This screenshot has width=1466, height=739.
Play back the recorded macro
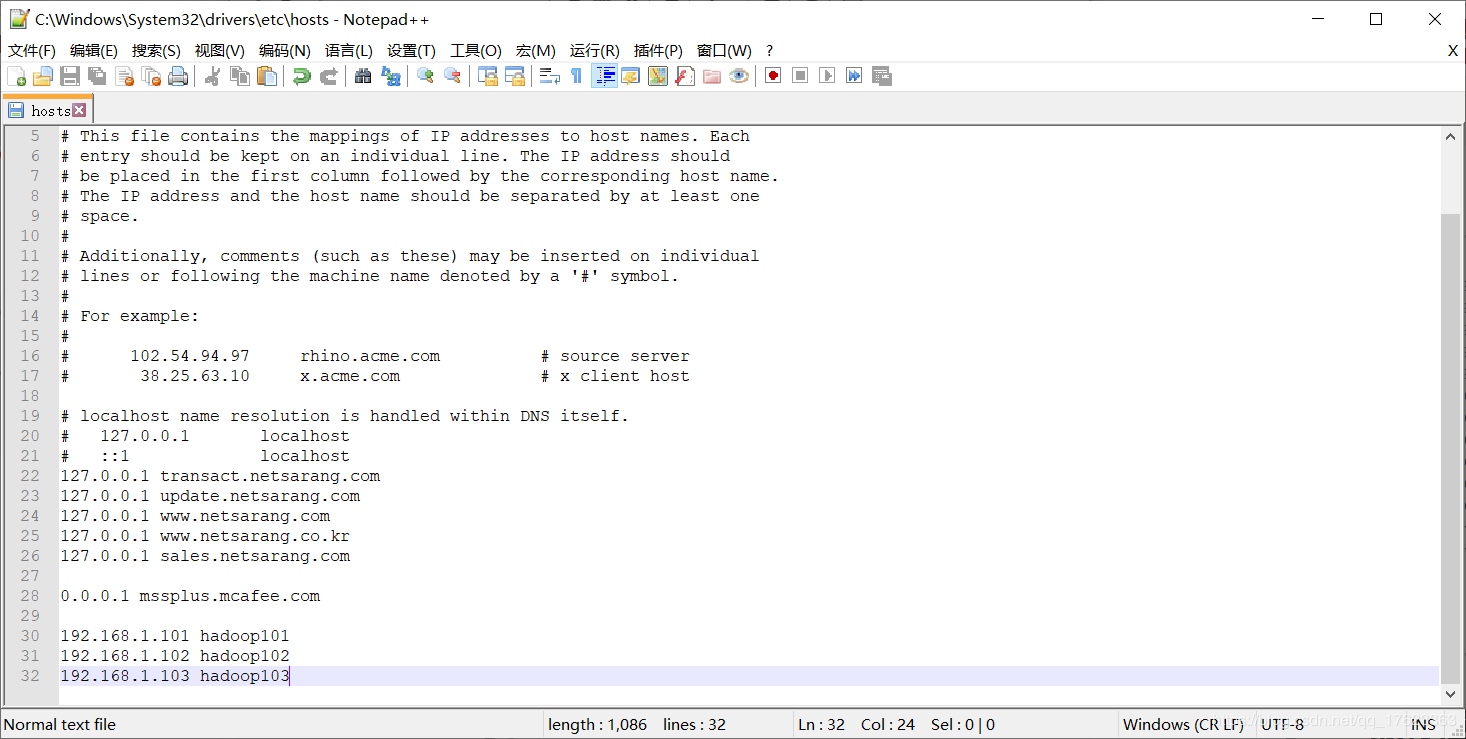[x=827, y=76]
